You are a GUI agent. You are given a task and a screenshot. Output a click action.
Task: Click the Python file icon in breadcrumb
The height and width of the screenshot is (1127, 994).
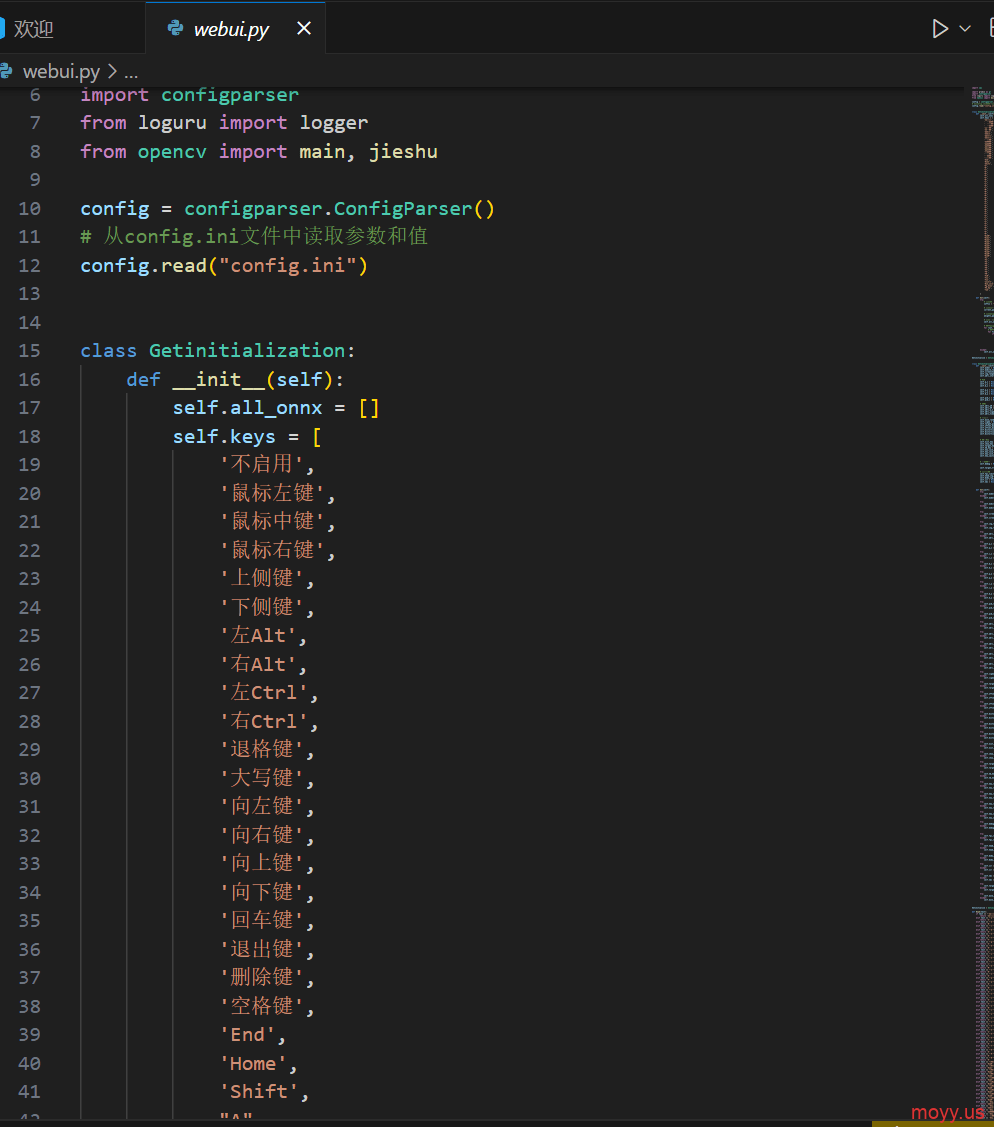(6, 71)
